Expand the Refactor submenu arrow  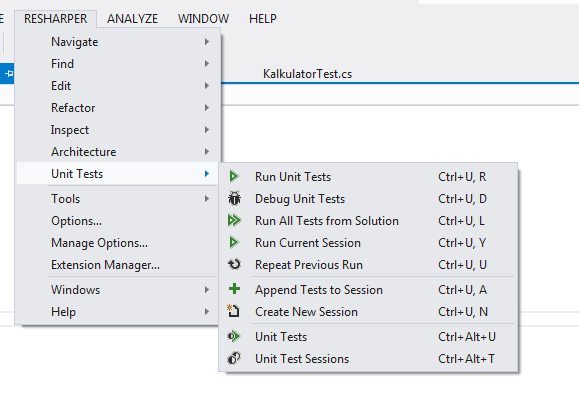[207, 107]
